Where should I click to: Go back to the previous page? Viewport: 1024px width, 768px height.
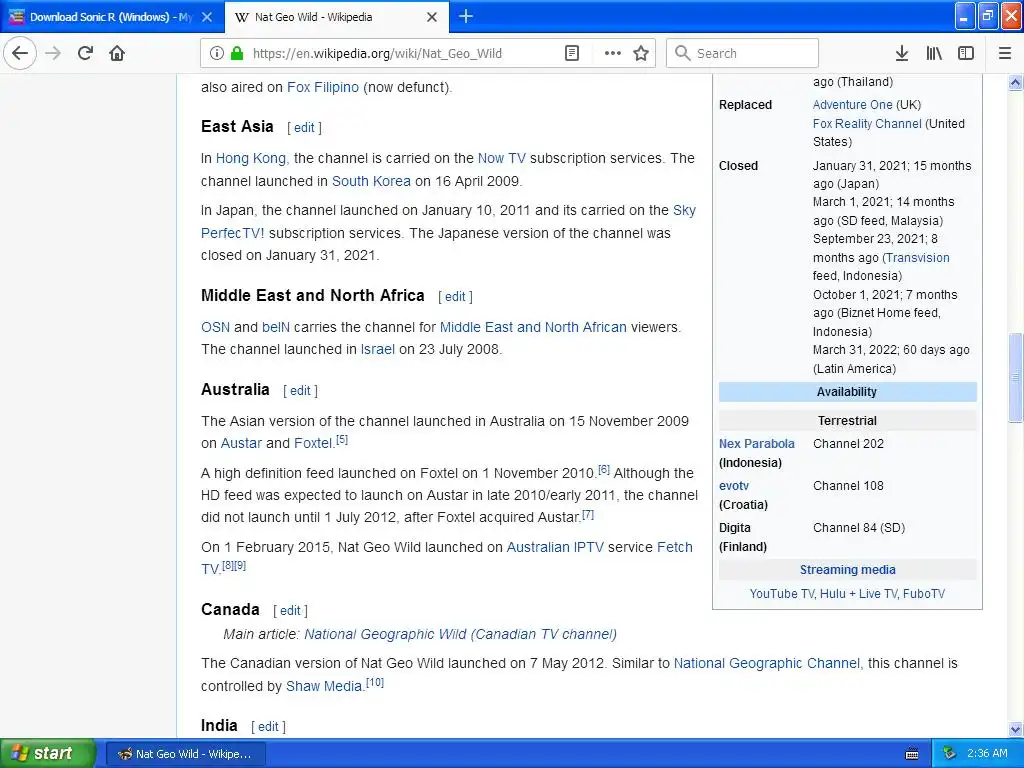point(20,53)
